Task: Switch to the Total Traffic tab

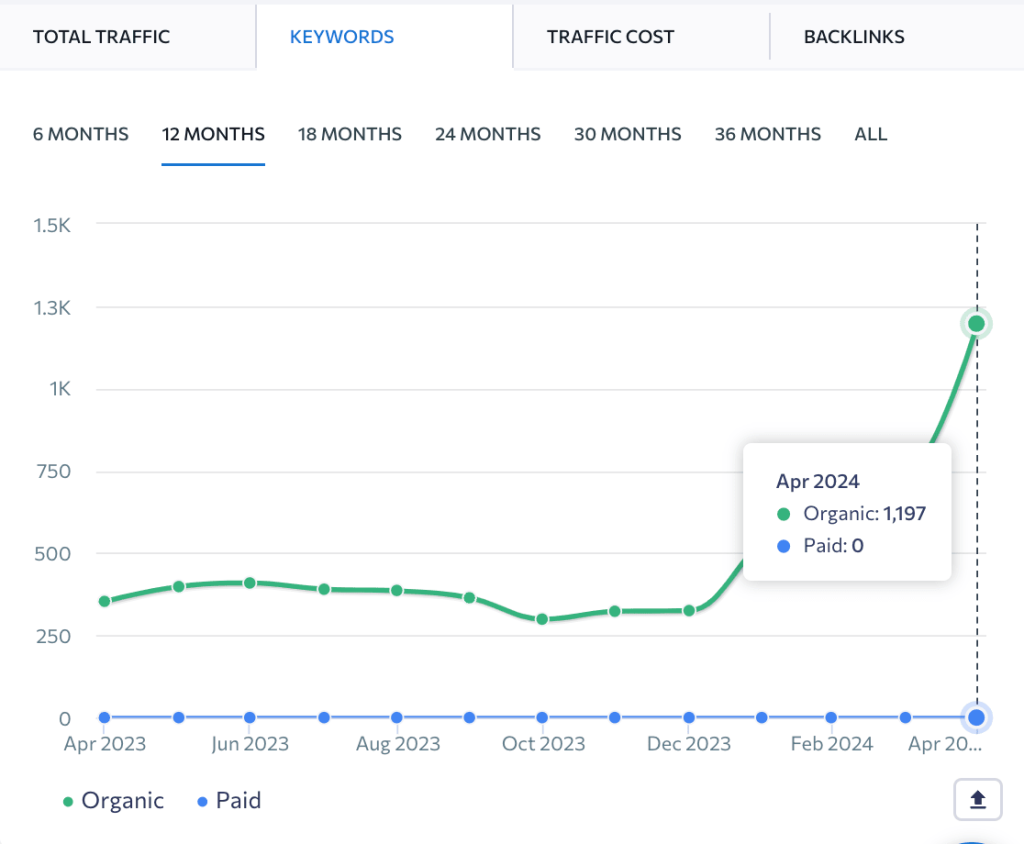Action: point(101,37)
